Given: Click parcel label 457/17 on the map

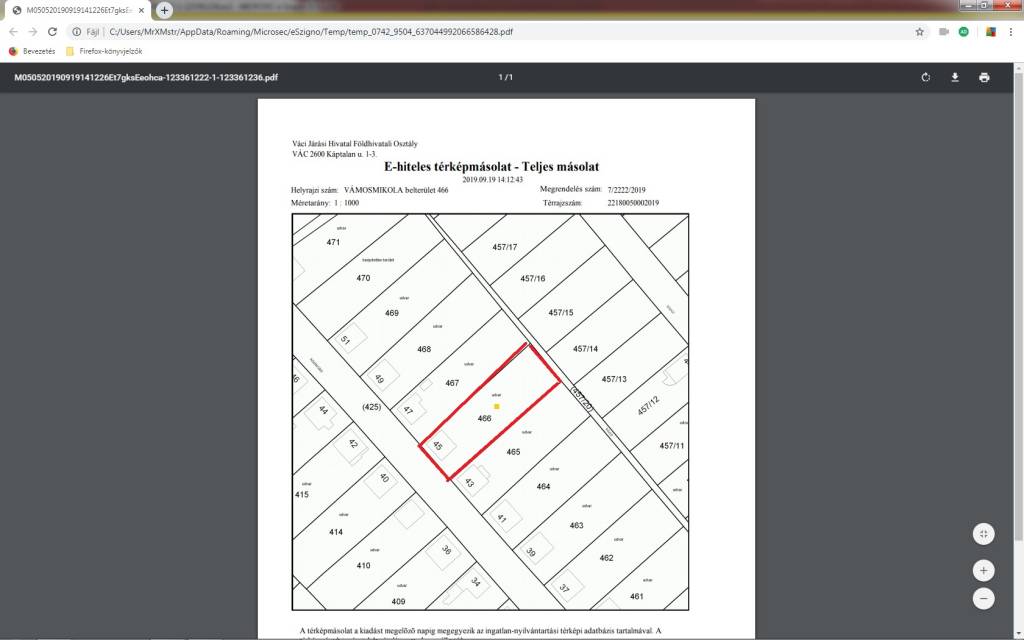Looking at the screenshot, I should (505, 248).
